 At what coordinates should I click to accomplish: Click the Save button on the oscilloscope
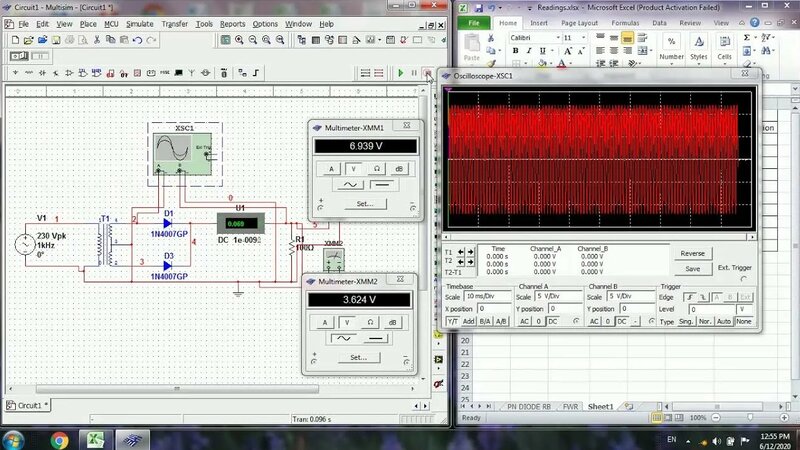coord(692,269)
